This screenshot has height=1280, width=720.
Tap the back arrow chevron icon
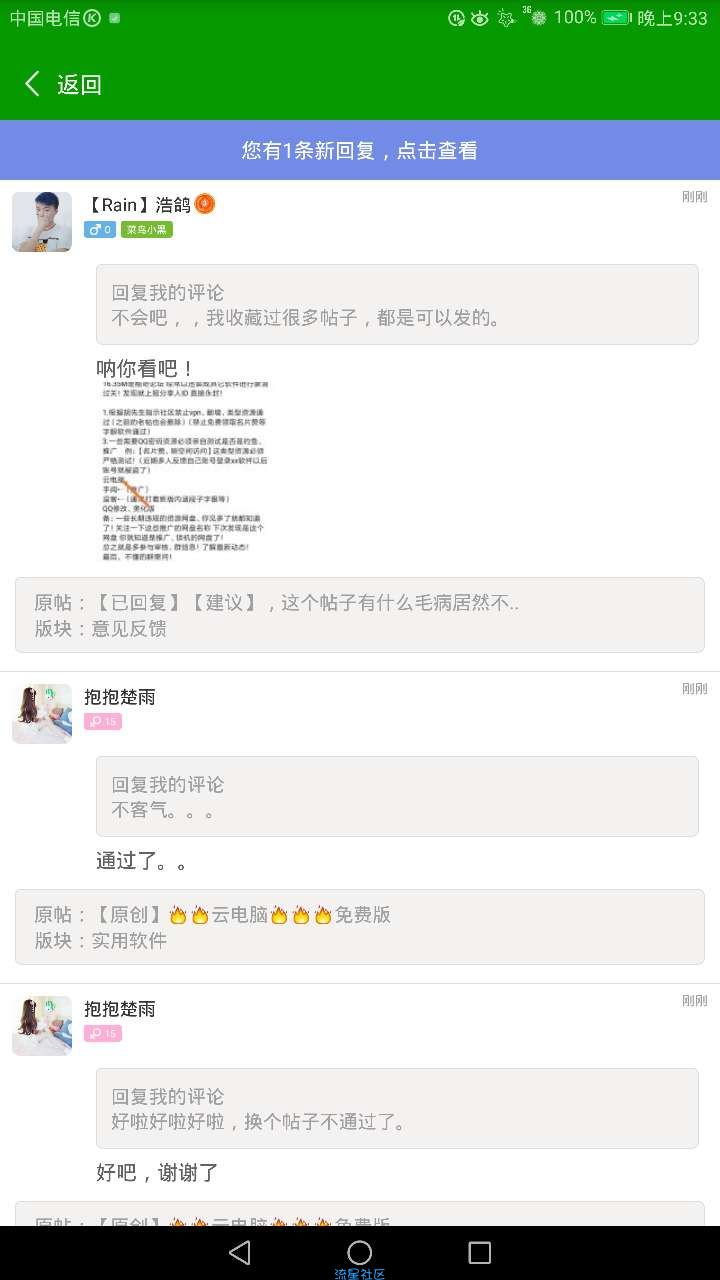click(x=32, y=84)
